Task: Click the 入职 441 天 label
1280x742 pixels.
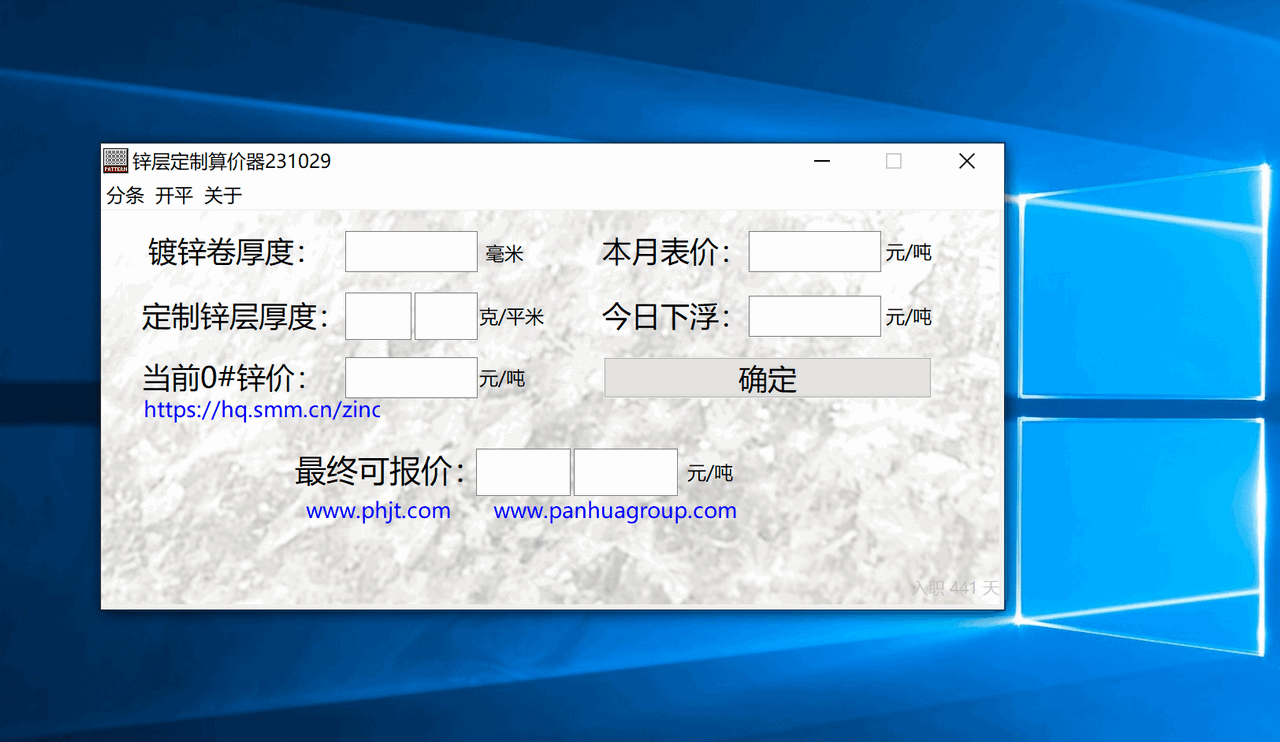Action: pyautogui.click(x=955, y=588)
